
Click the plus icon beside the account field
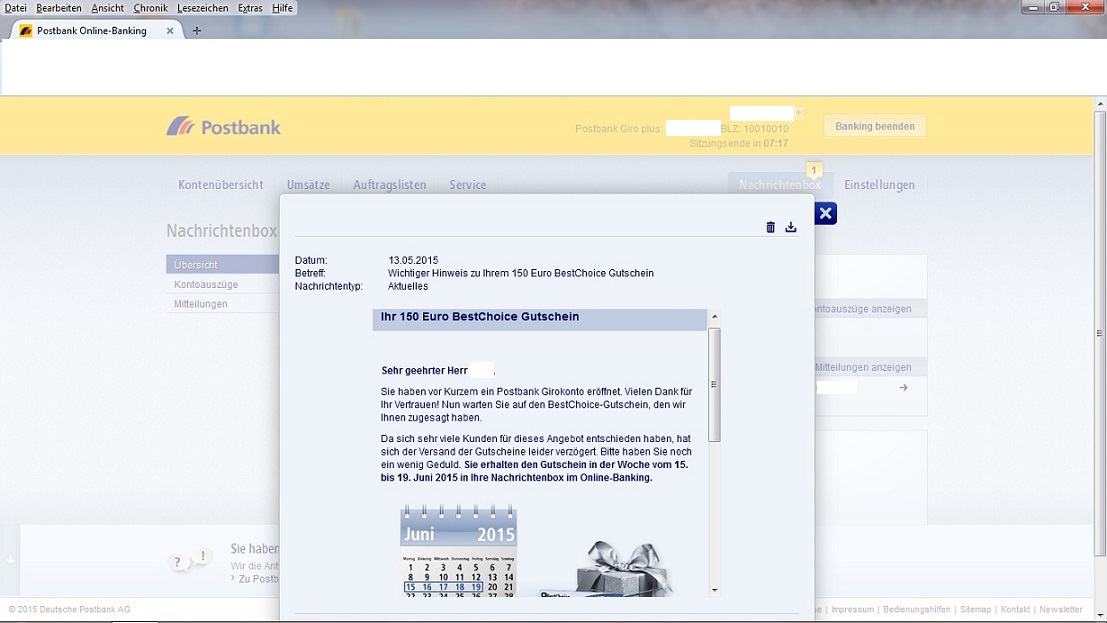coord(798,112)
